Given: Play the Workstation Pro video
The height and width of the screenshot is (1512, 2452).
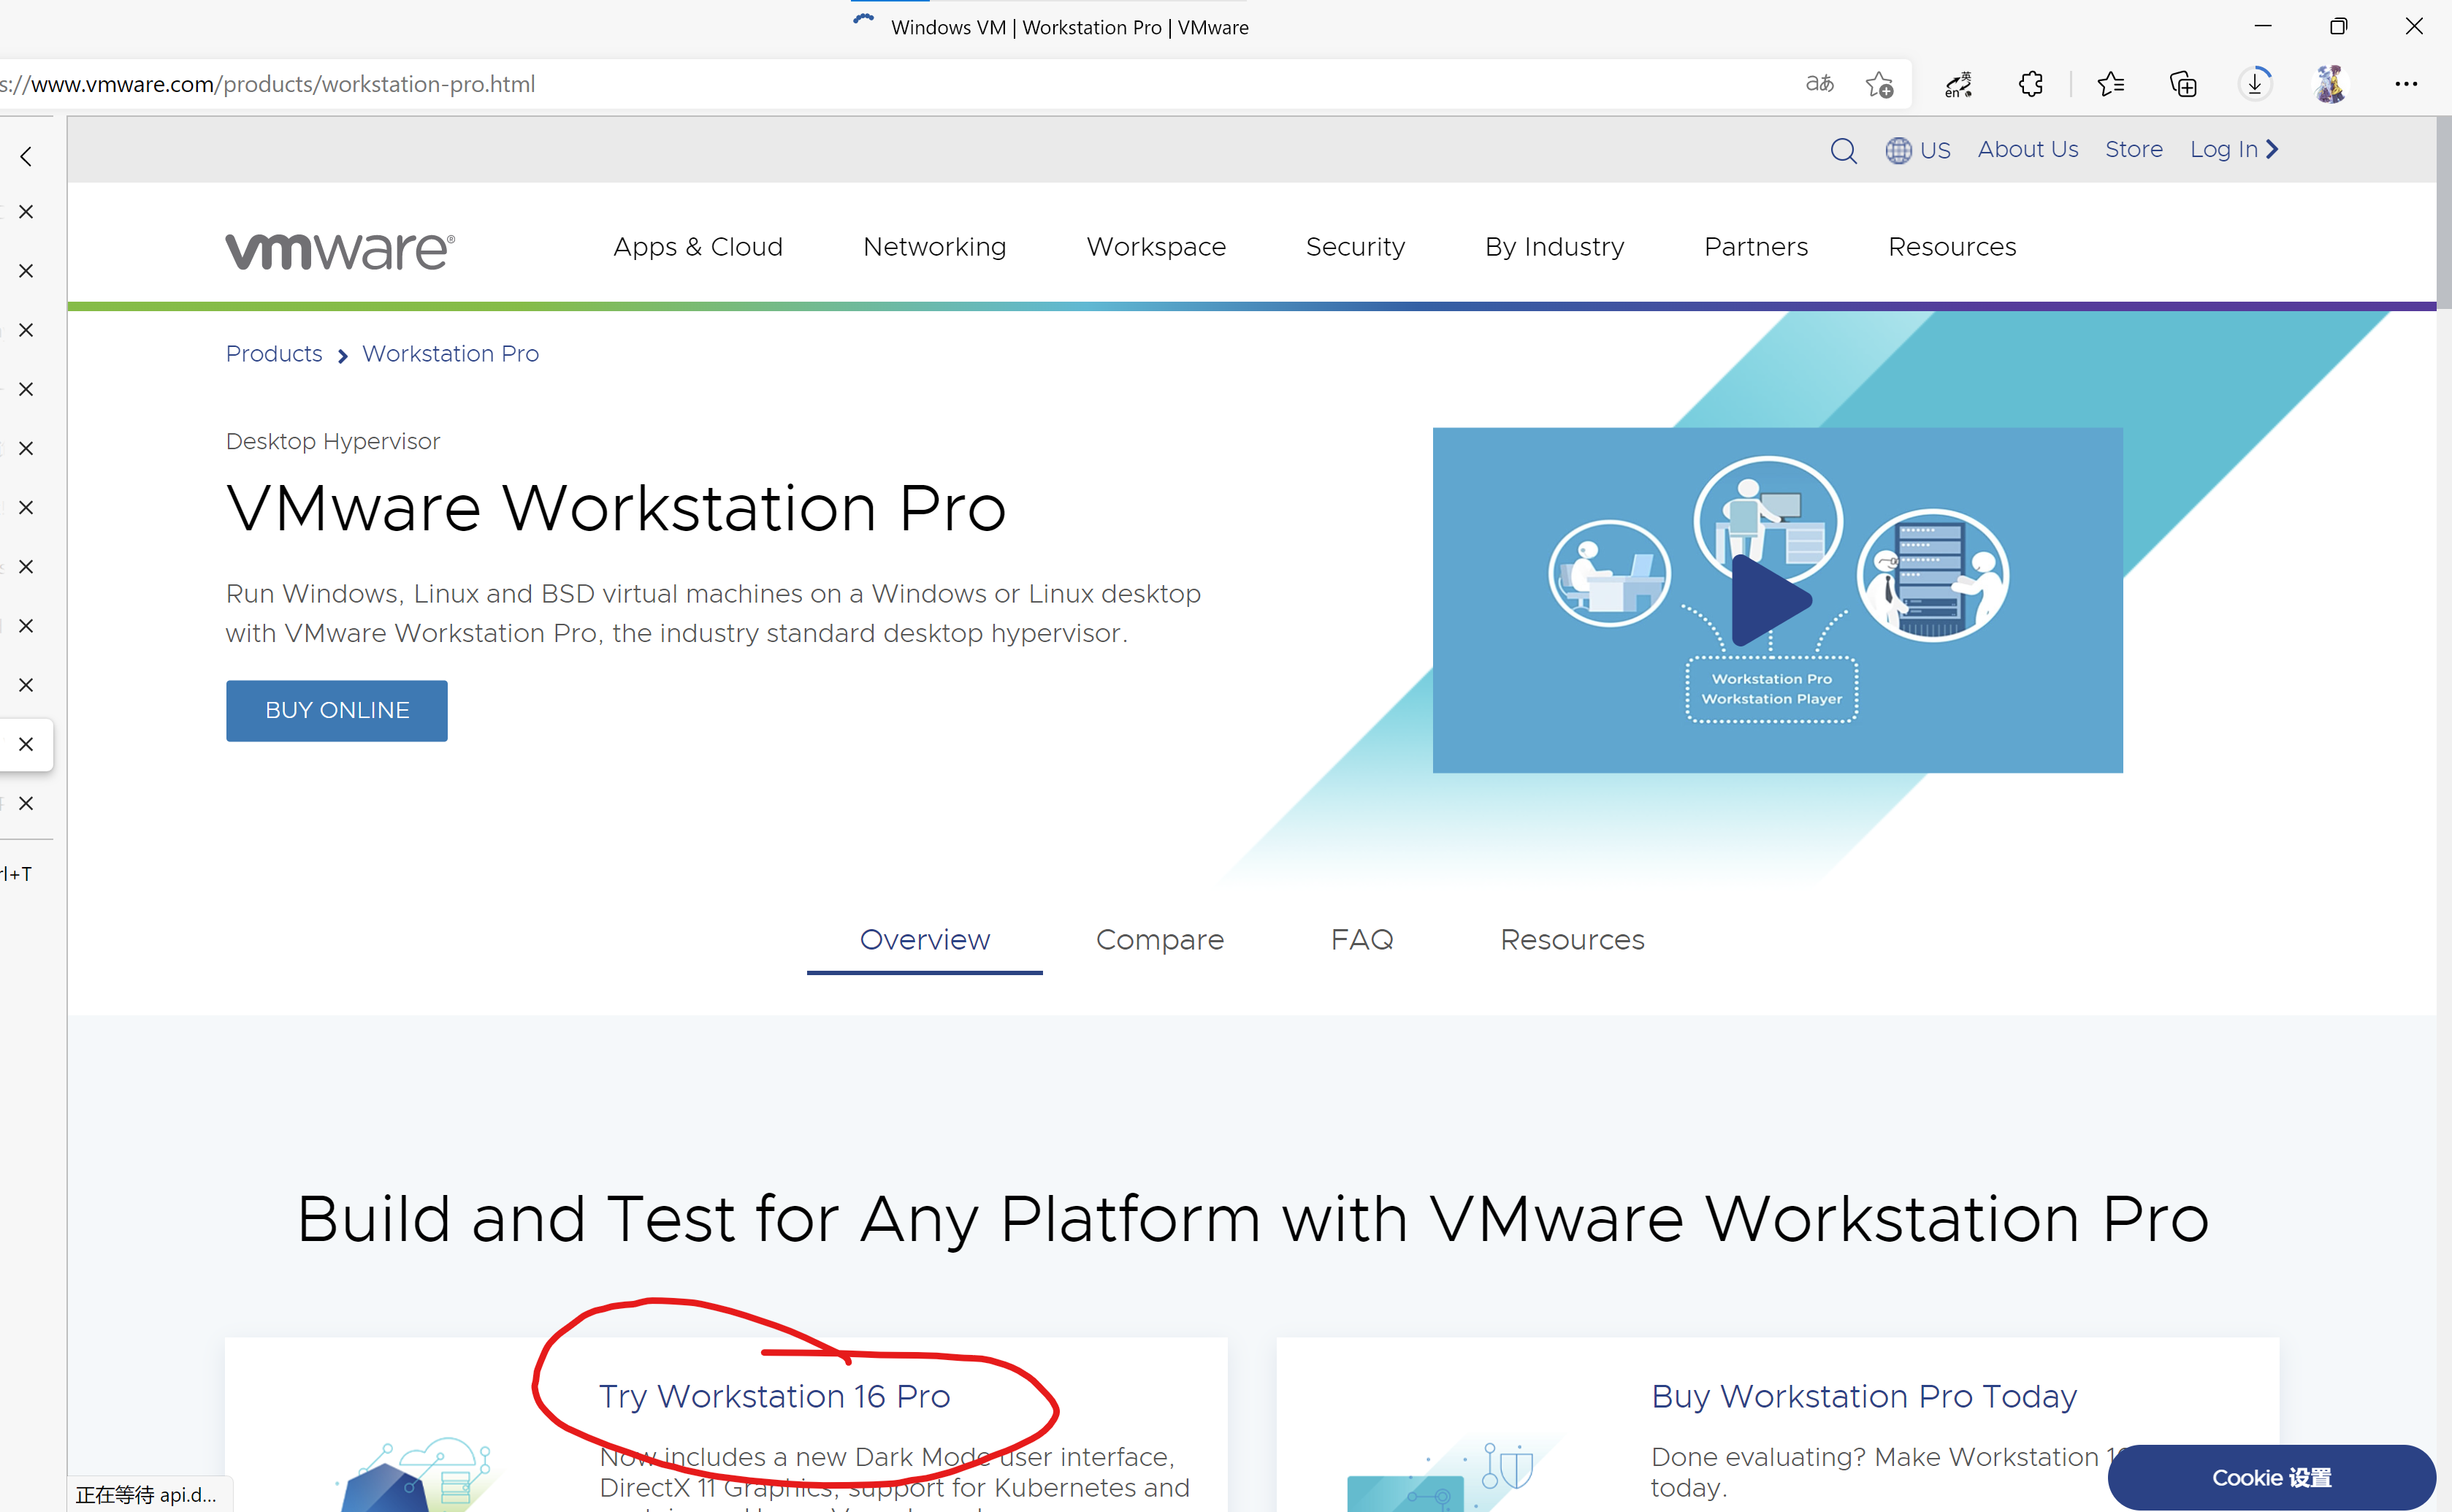Looking at the screenshot, I should pos(1771,600).
